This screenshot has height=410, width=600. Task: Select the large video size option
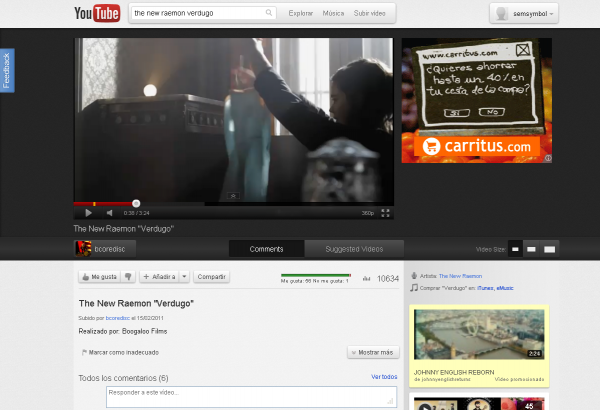click(x=551, y=248)
